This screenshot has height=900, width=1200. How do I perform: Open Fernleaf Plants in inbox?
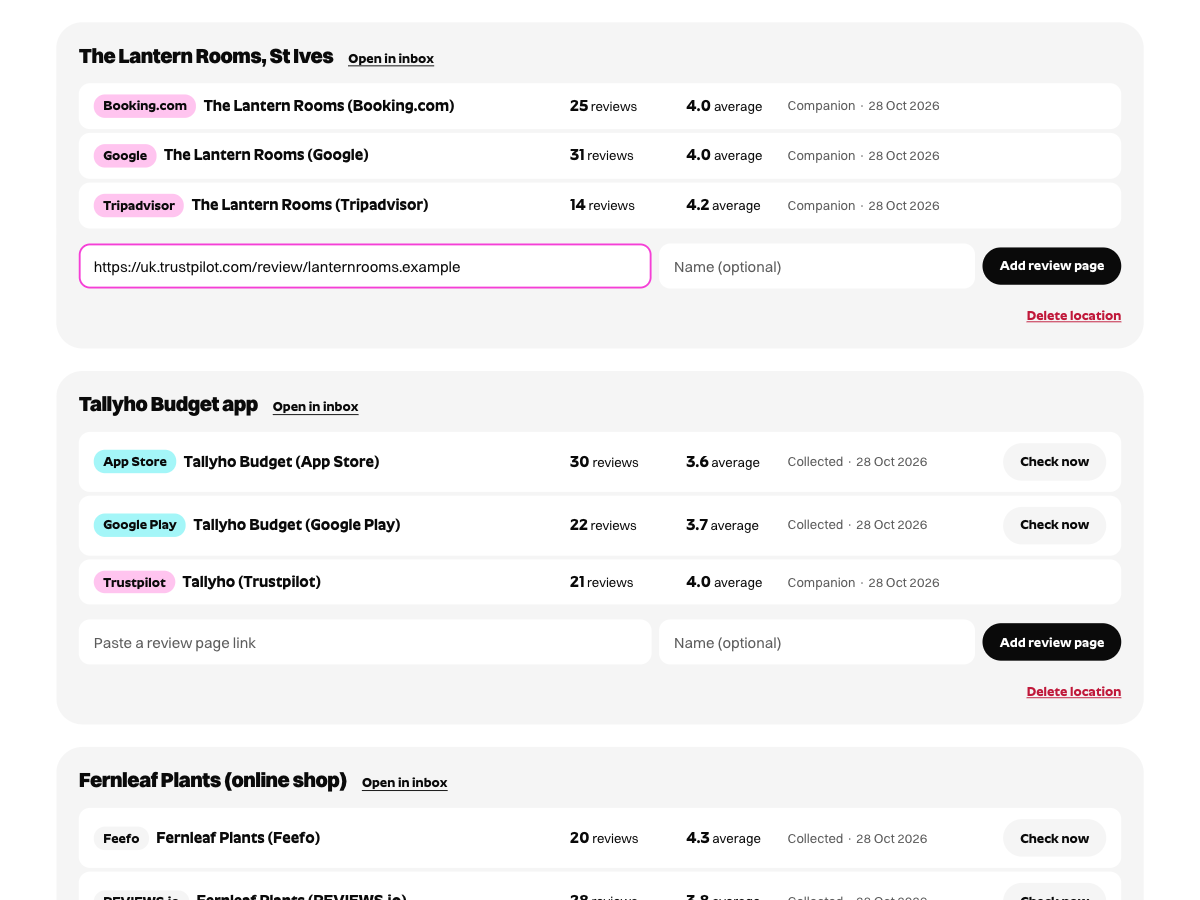tap(405, 783)
